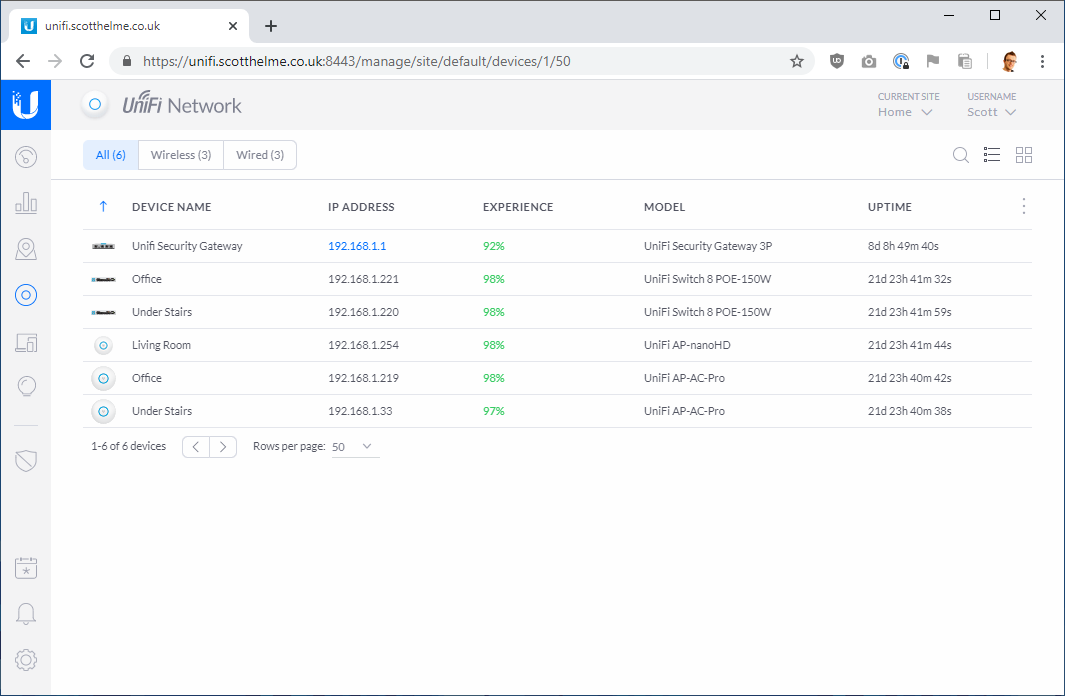Click the 192.168.1.254 IP address cell
This screenshot has width=1065, height=696.
coord(363,345)
